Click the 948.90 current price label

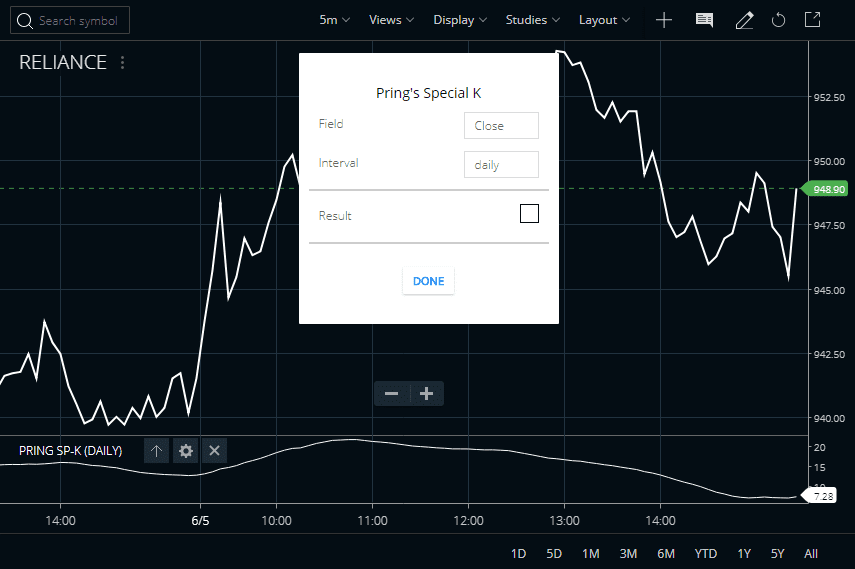pos(826,189)
